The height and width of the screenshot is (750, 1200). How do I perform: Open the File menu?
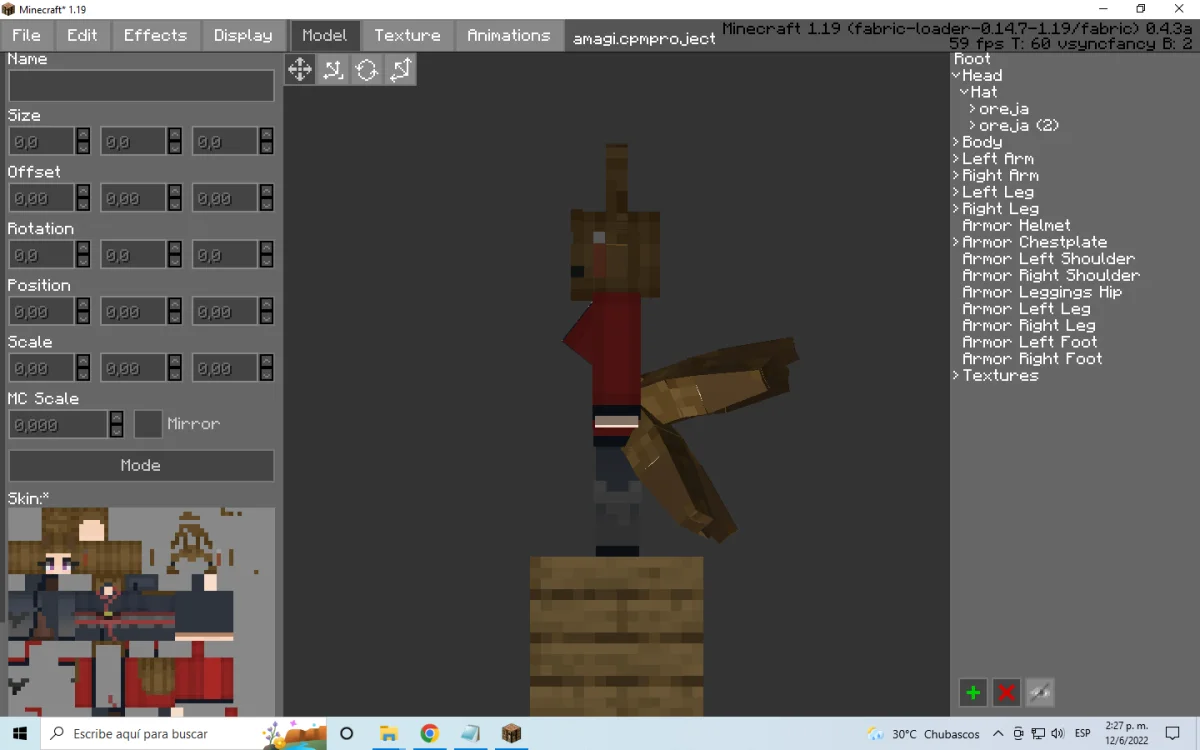coord(26,35)
